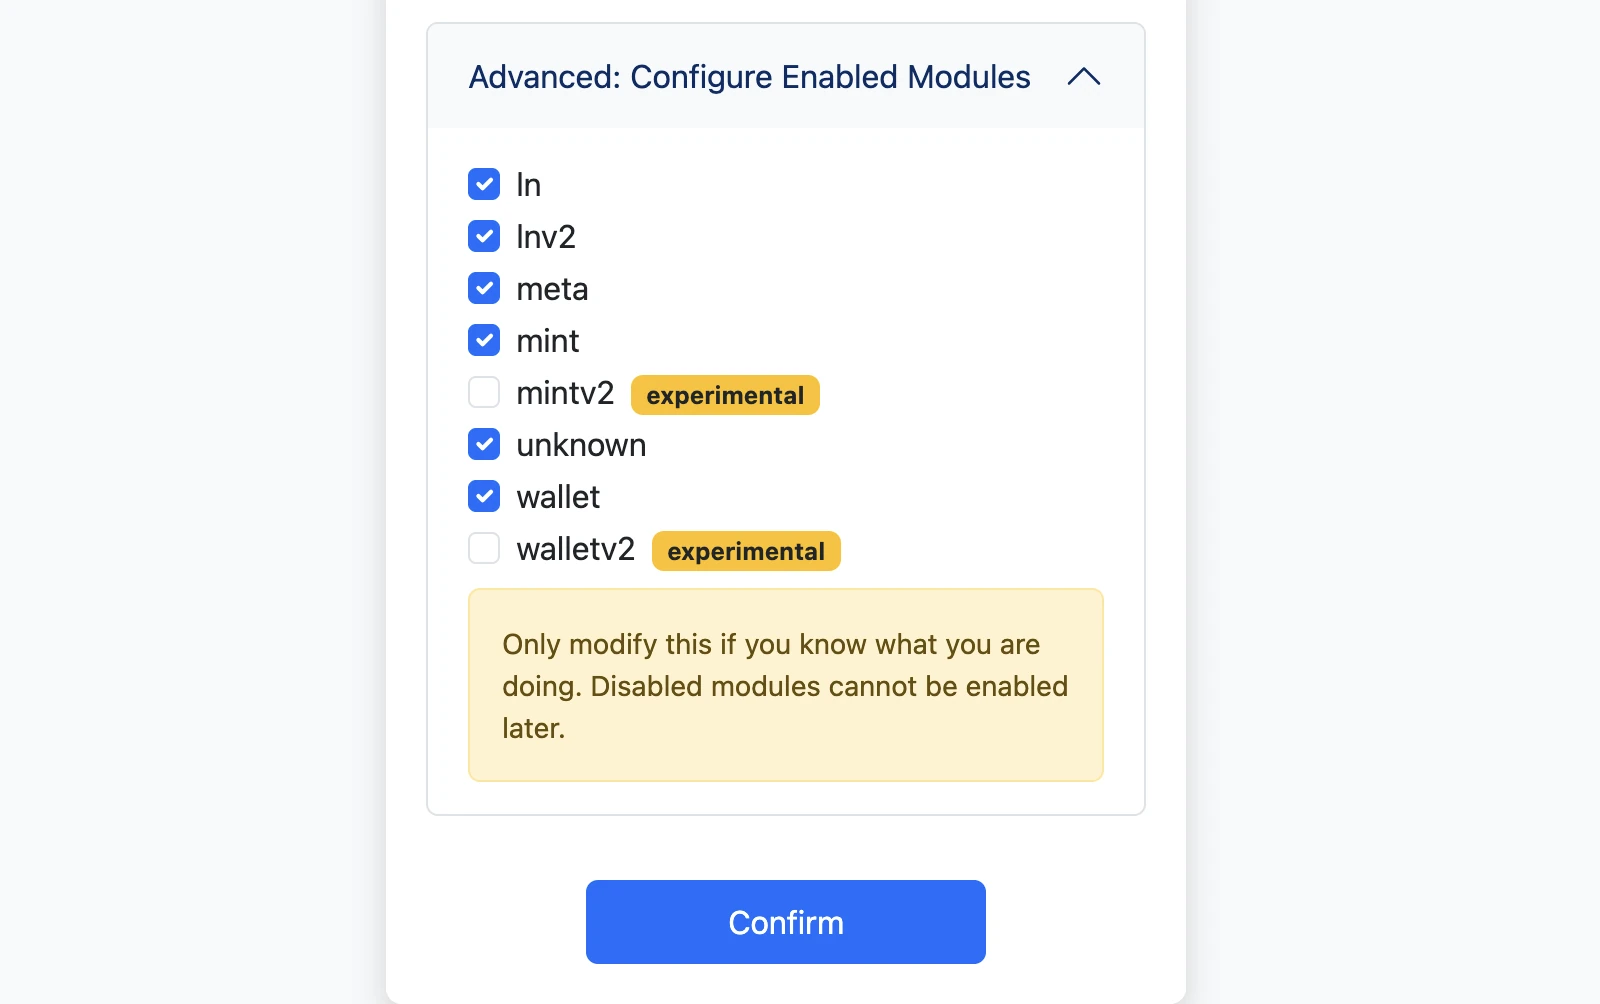Collapse the Advanced modules section chevron
Image resolution: width=1600 pixels, height=1004 pixels.
1085,77
